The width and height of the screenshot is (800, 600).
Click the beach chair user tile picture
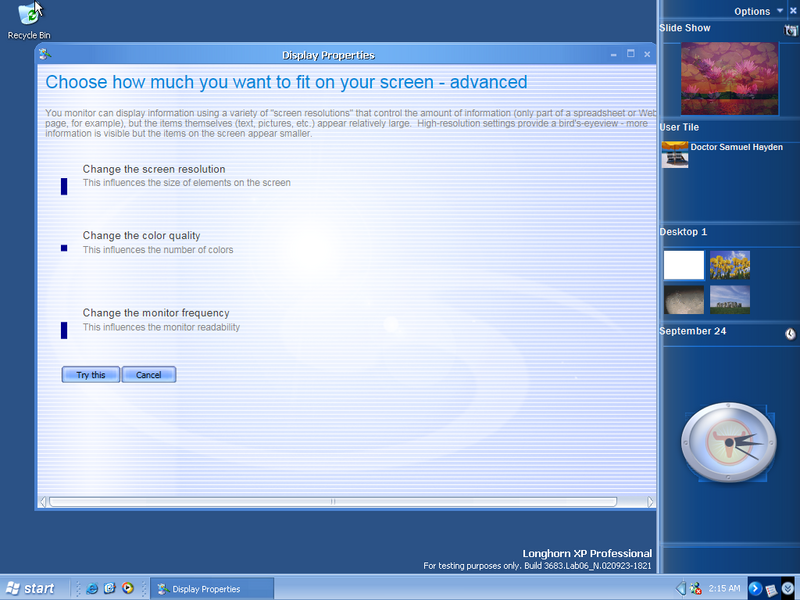tap(675, 155)
